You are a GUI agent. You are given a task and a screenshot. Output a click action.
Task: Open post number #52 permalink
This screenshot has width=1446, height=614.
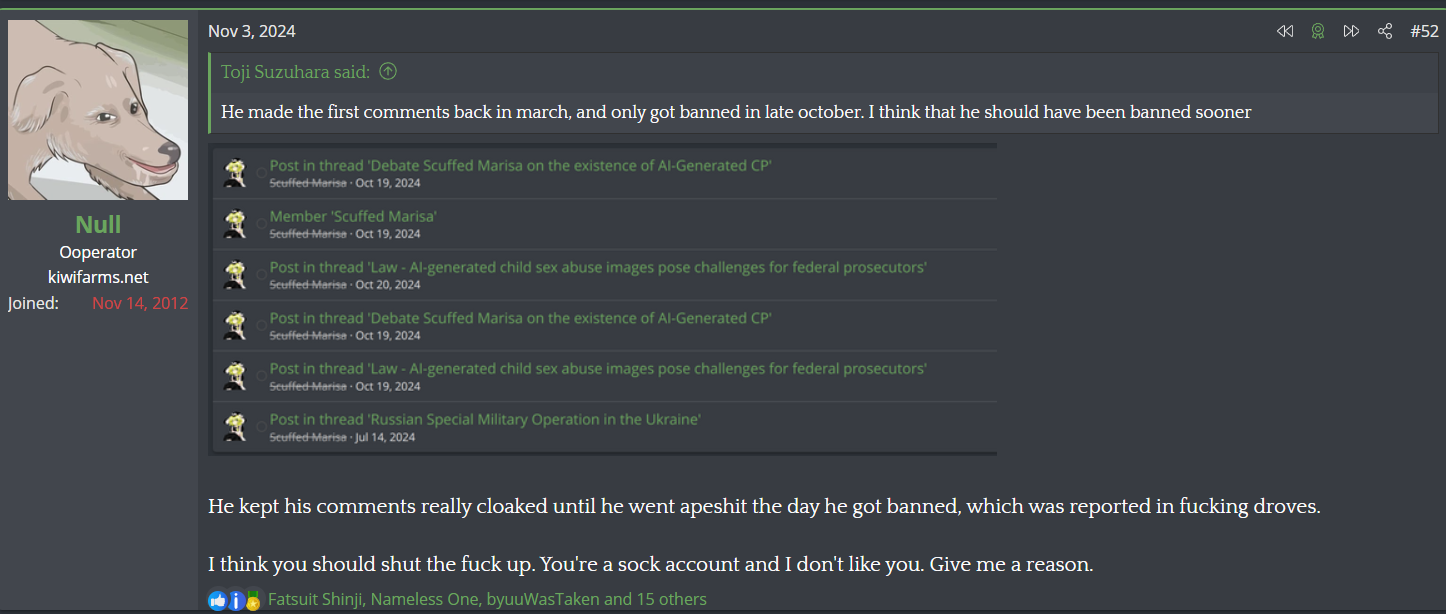1424,31
